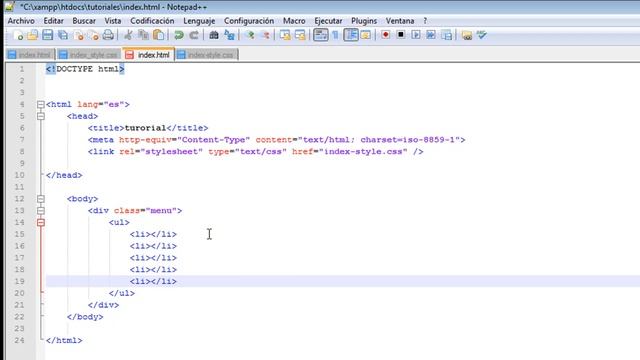Open a file using the Open folder icon
This screenshot has height=360, width=640.
32,36
